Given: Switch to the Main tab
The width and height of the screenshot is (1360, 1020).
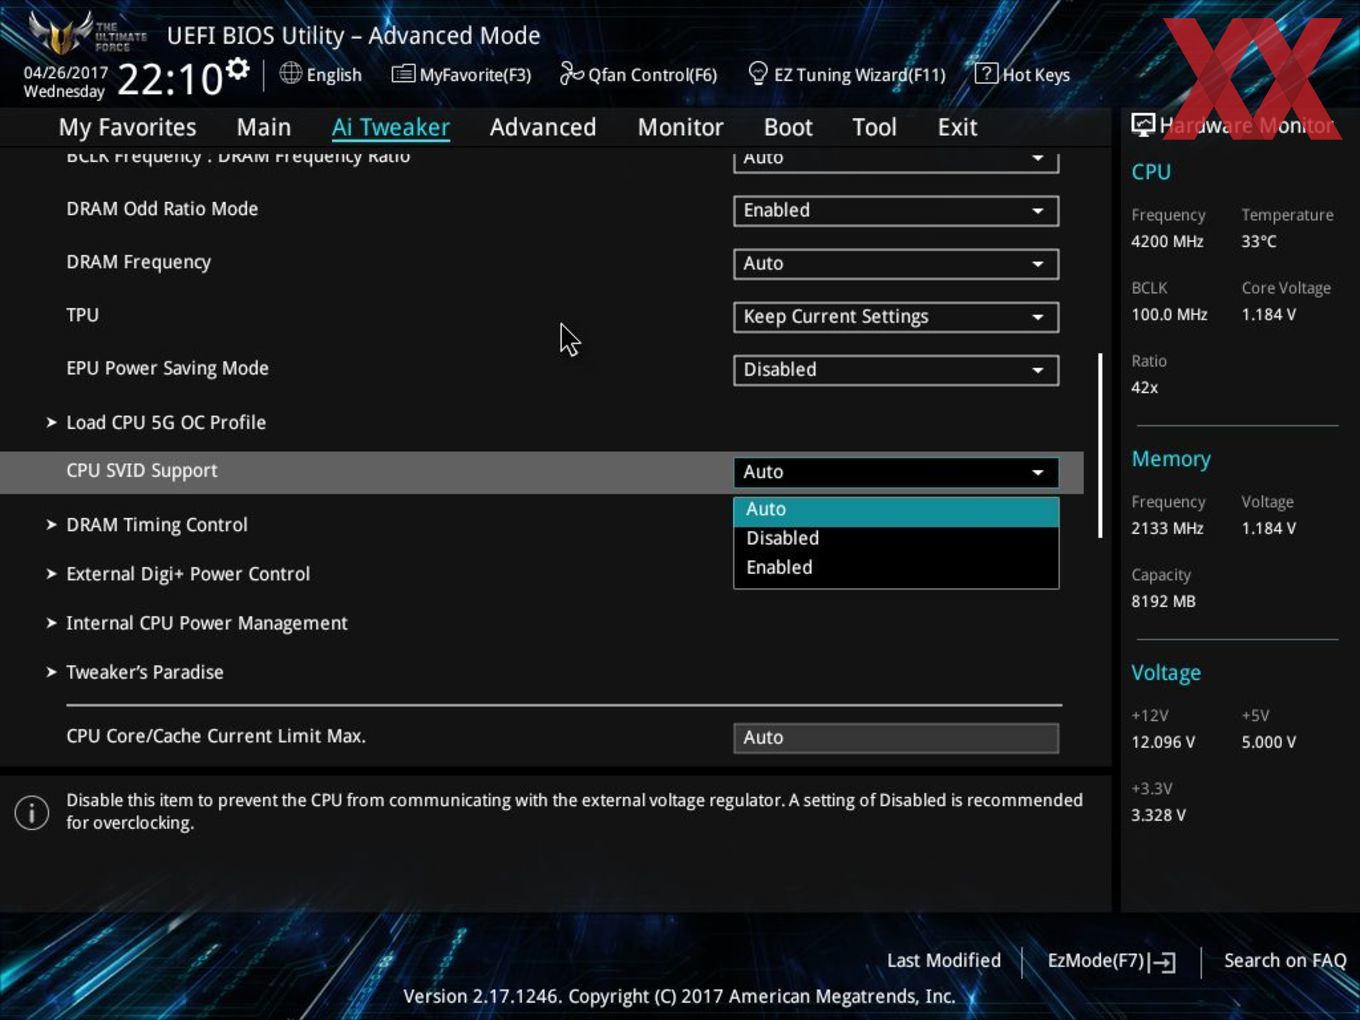Looking at the screenshot, I should click(x=264, y=127).
